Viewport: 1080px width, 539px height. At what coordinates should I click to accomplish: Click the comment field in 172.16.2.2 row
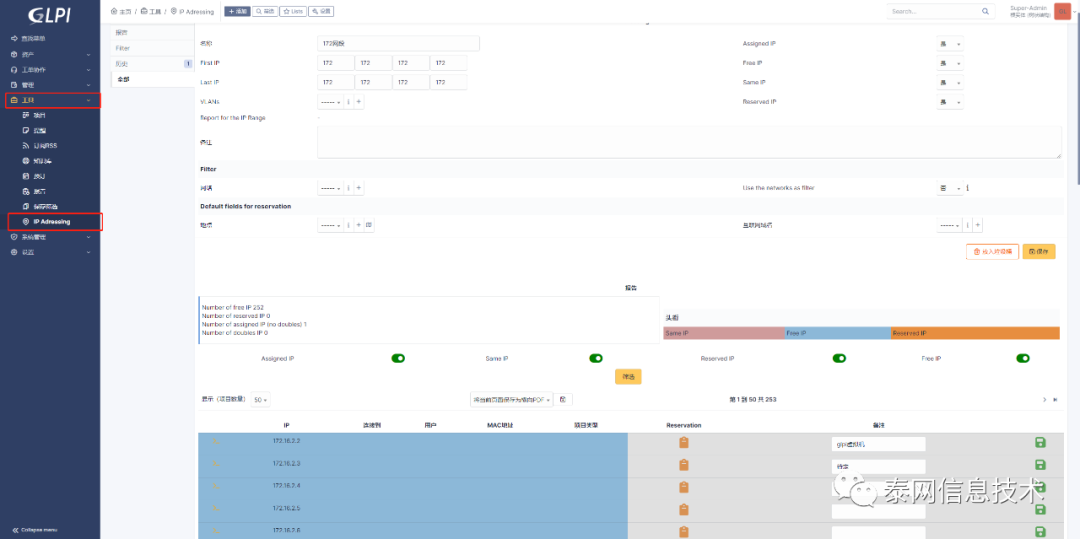pos(878,444)
